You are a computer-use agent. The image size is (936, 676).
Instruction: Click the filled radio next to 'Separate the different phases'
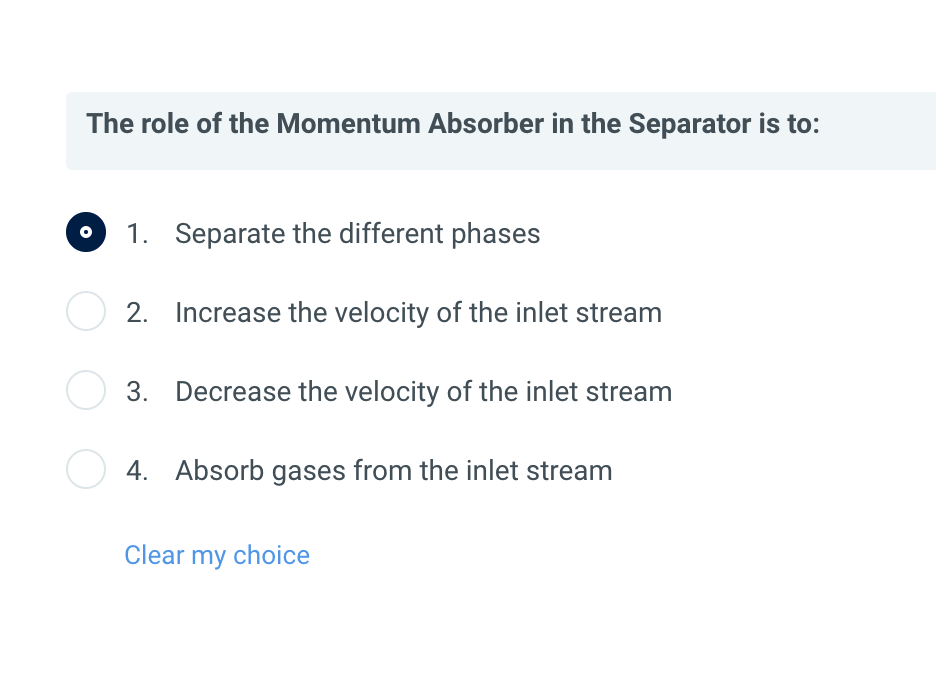point(86,231)
